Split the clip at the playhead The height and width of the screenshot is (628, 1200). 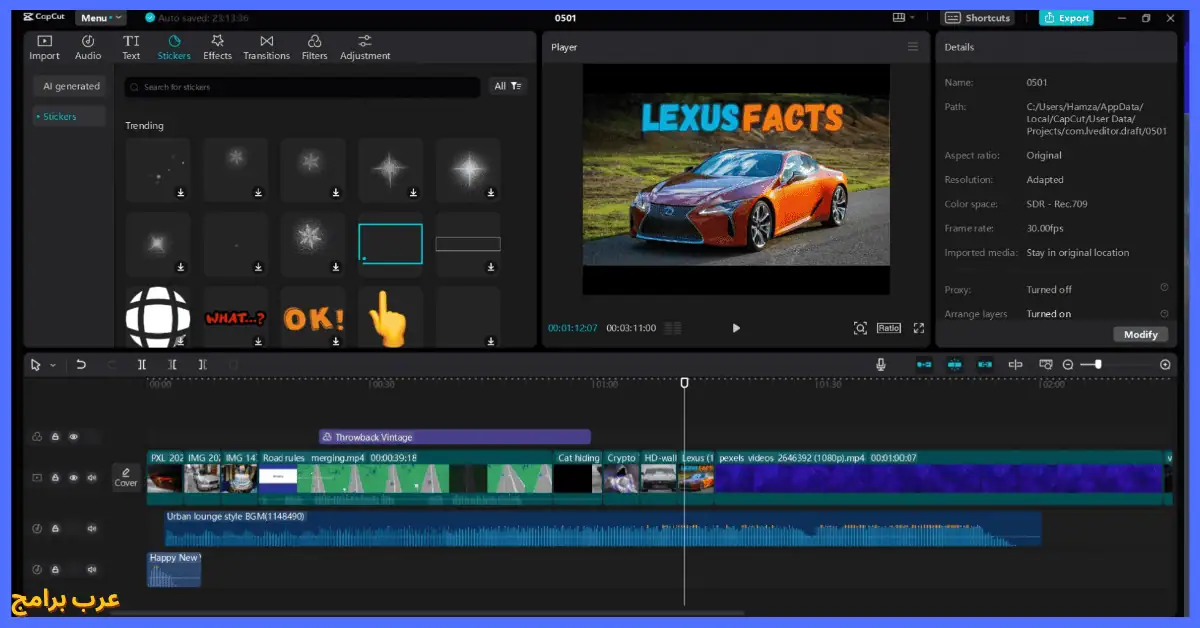point(142,365)
